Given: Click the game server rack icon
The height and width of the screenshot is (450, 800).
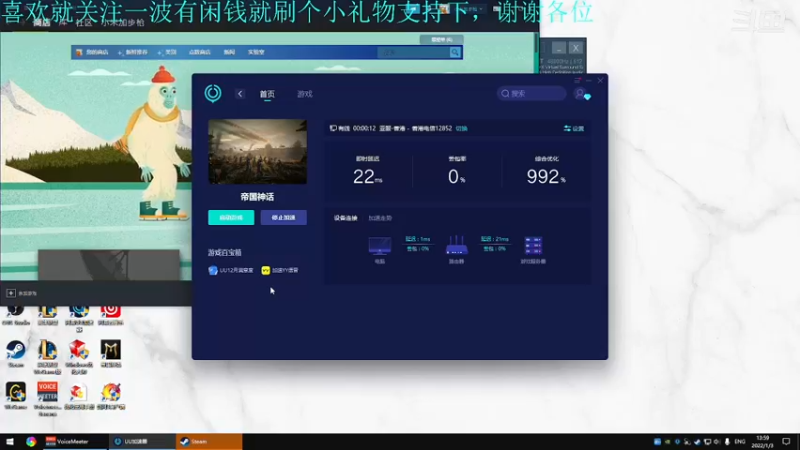Looking at the screenshot, I should click(x=533, y=245).
